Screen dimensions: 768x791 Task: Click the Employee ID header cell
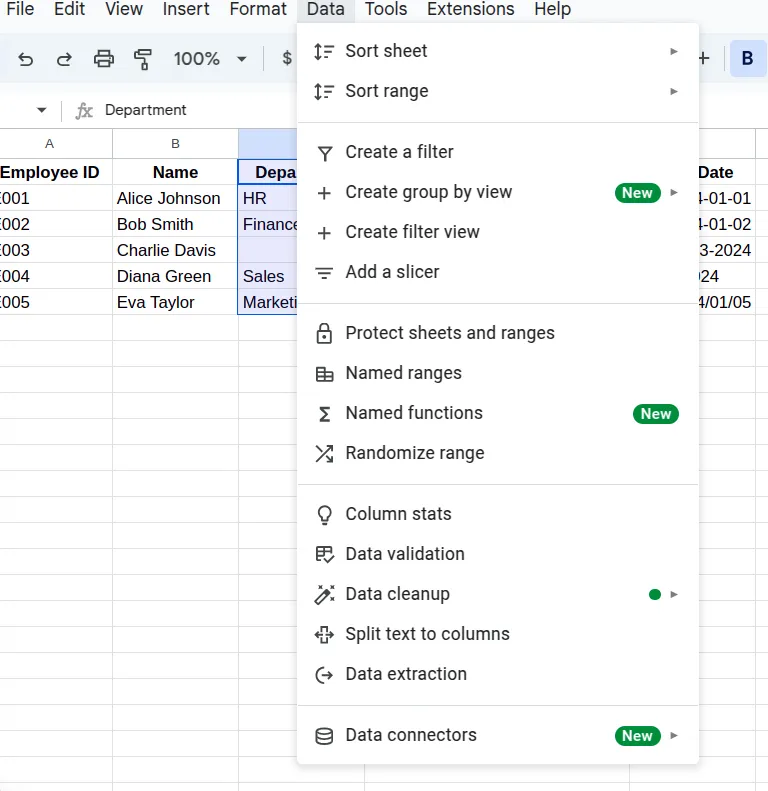[x=56, y=172]
